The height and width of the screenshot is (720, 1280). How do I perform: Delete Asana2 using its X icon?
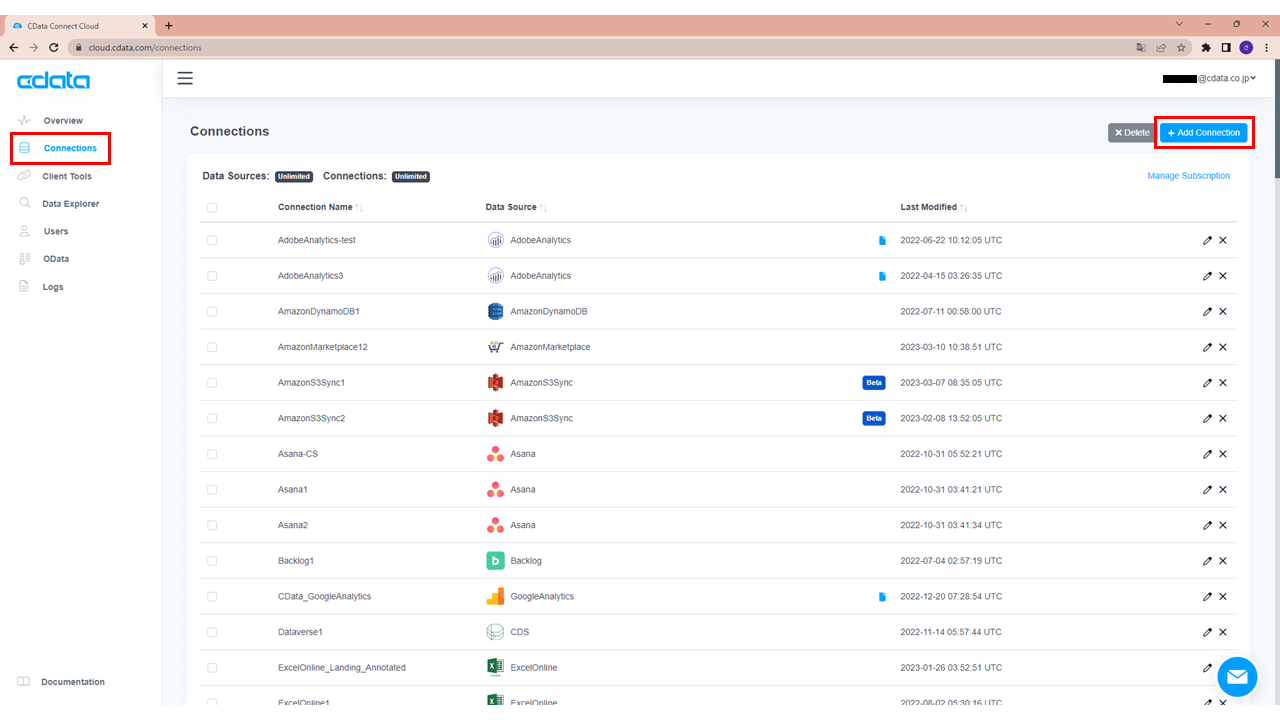pyautogui.click(x=1223, y=525)
